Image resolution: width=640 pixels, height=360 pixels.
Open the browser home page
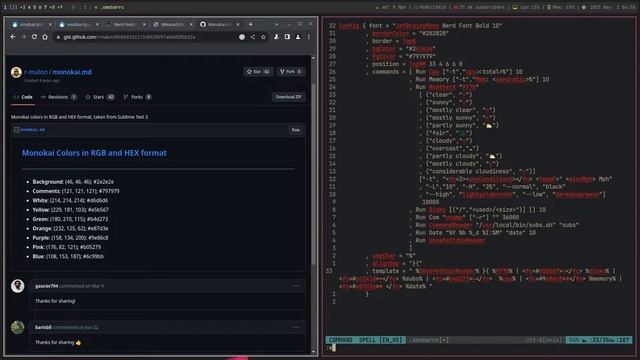point(45,37)
